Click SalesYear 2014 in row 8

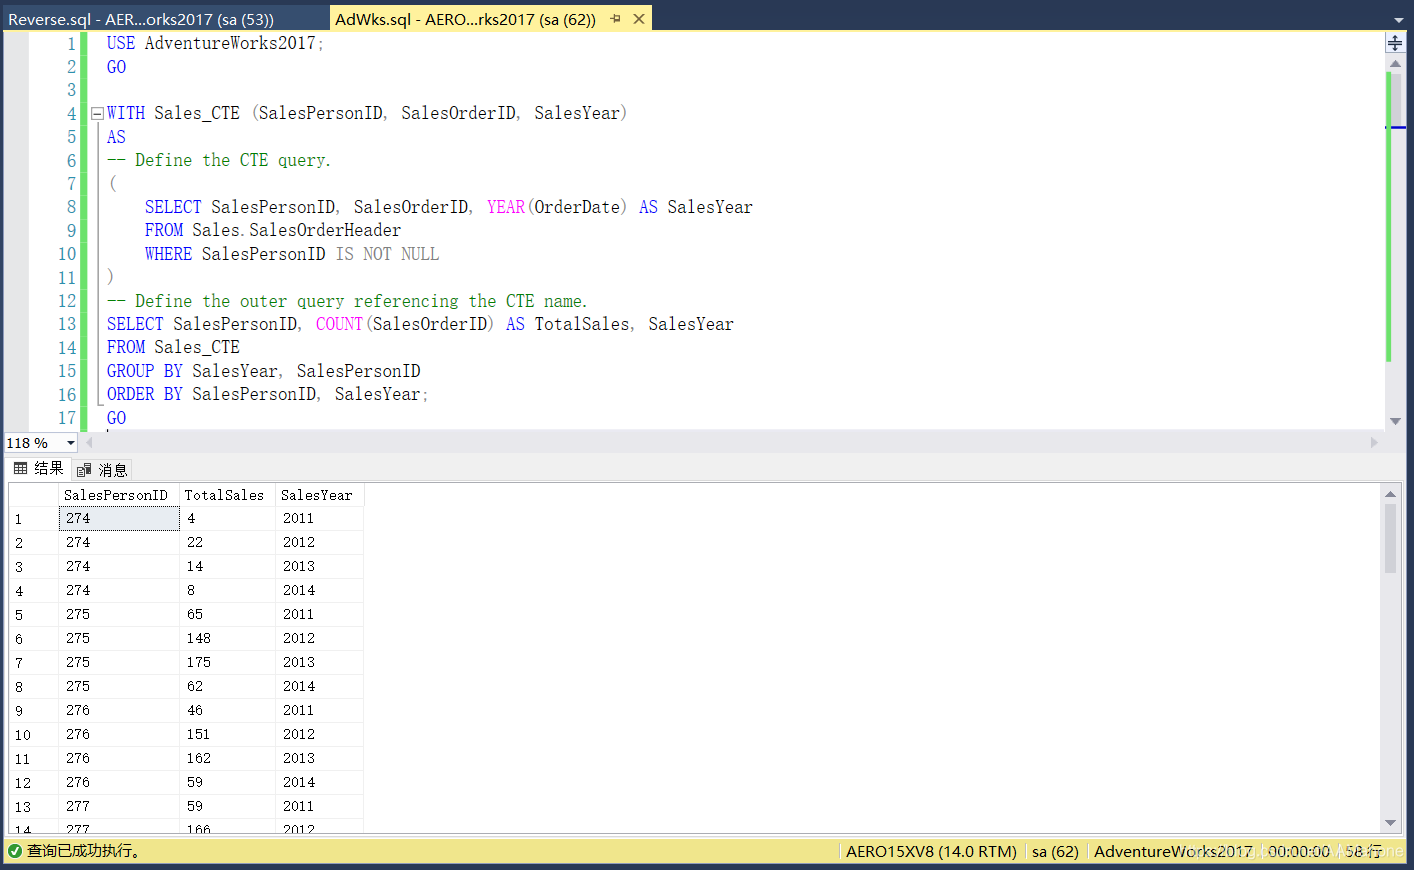click(x=319, y=686)
